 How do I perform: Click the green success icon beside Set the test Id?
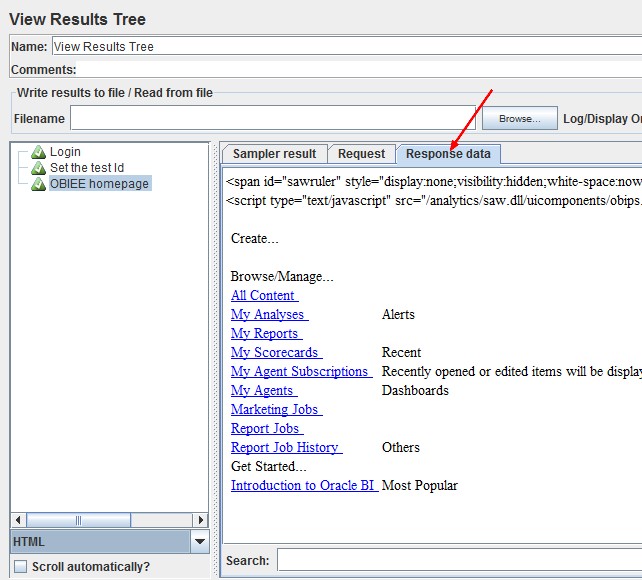[x=38, y=168]
